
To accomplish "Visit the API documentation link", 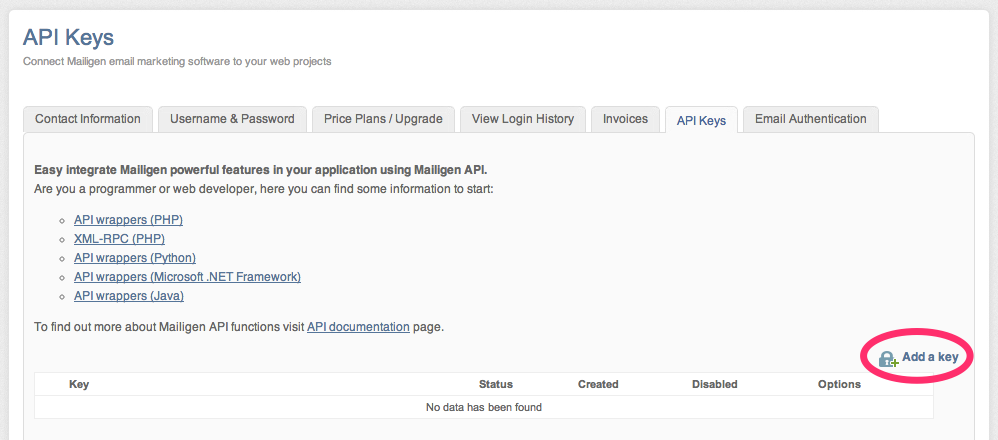I will coord(358,327).
